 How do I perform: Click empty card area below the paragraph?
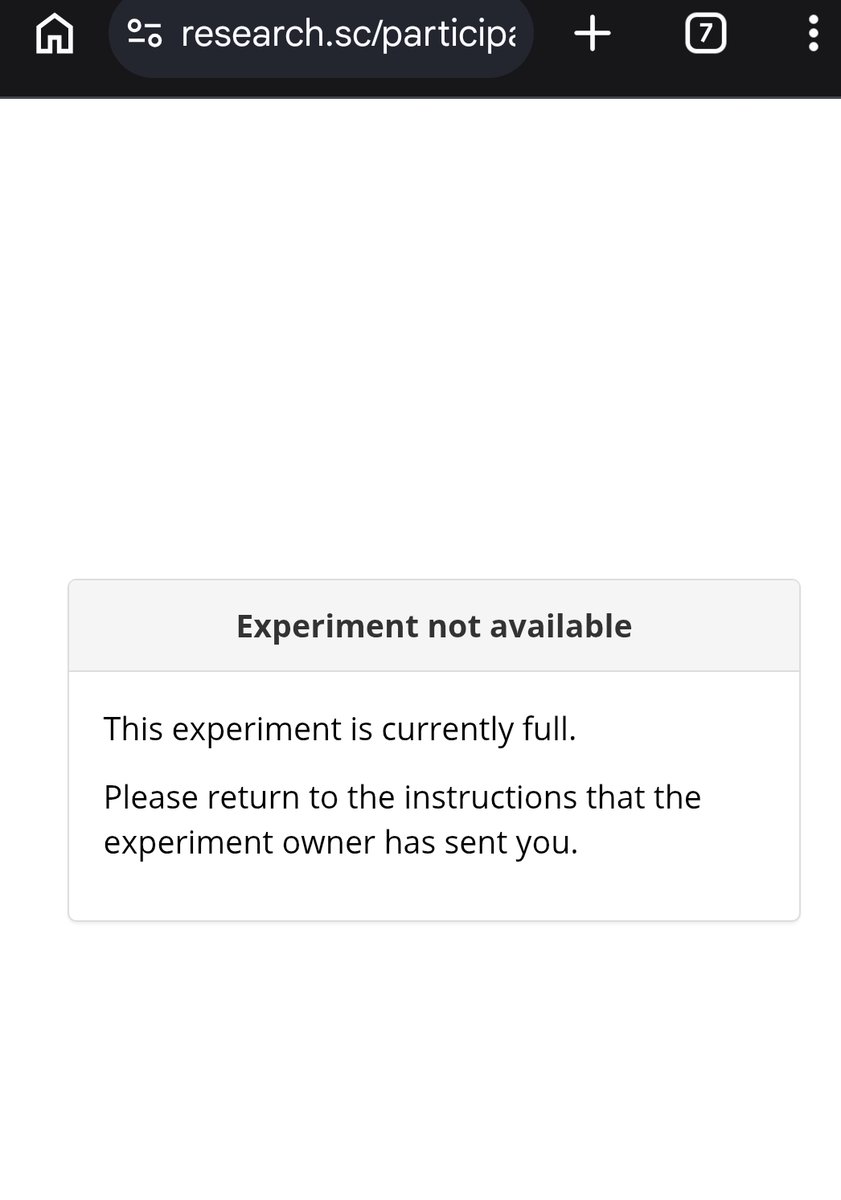(434, 891)
